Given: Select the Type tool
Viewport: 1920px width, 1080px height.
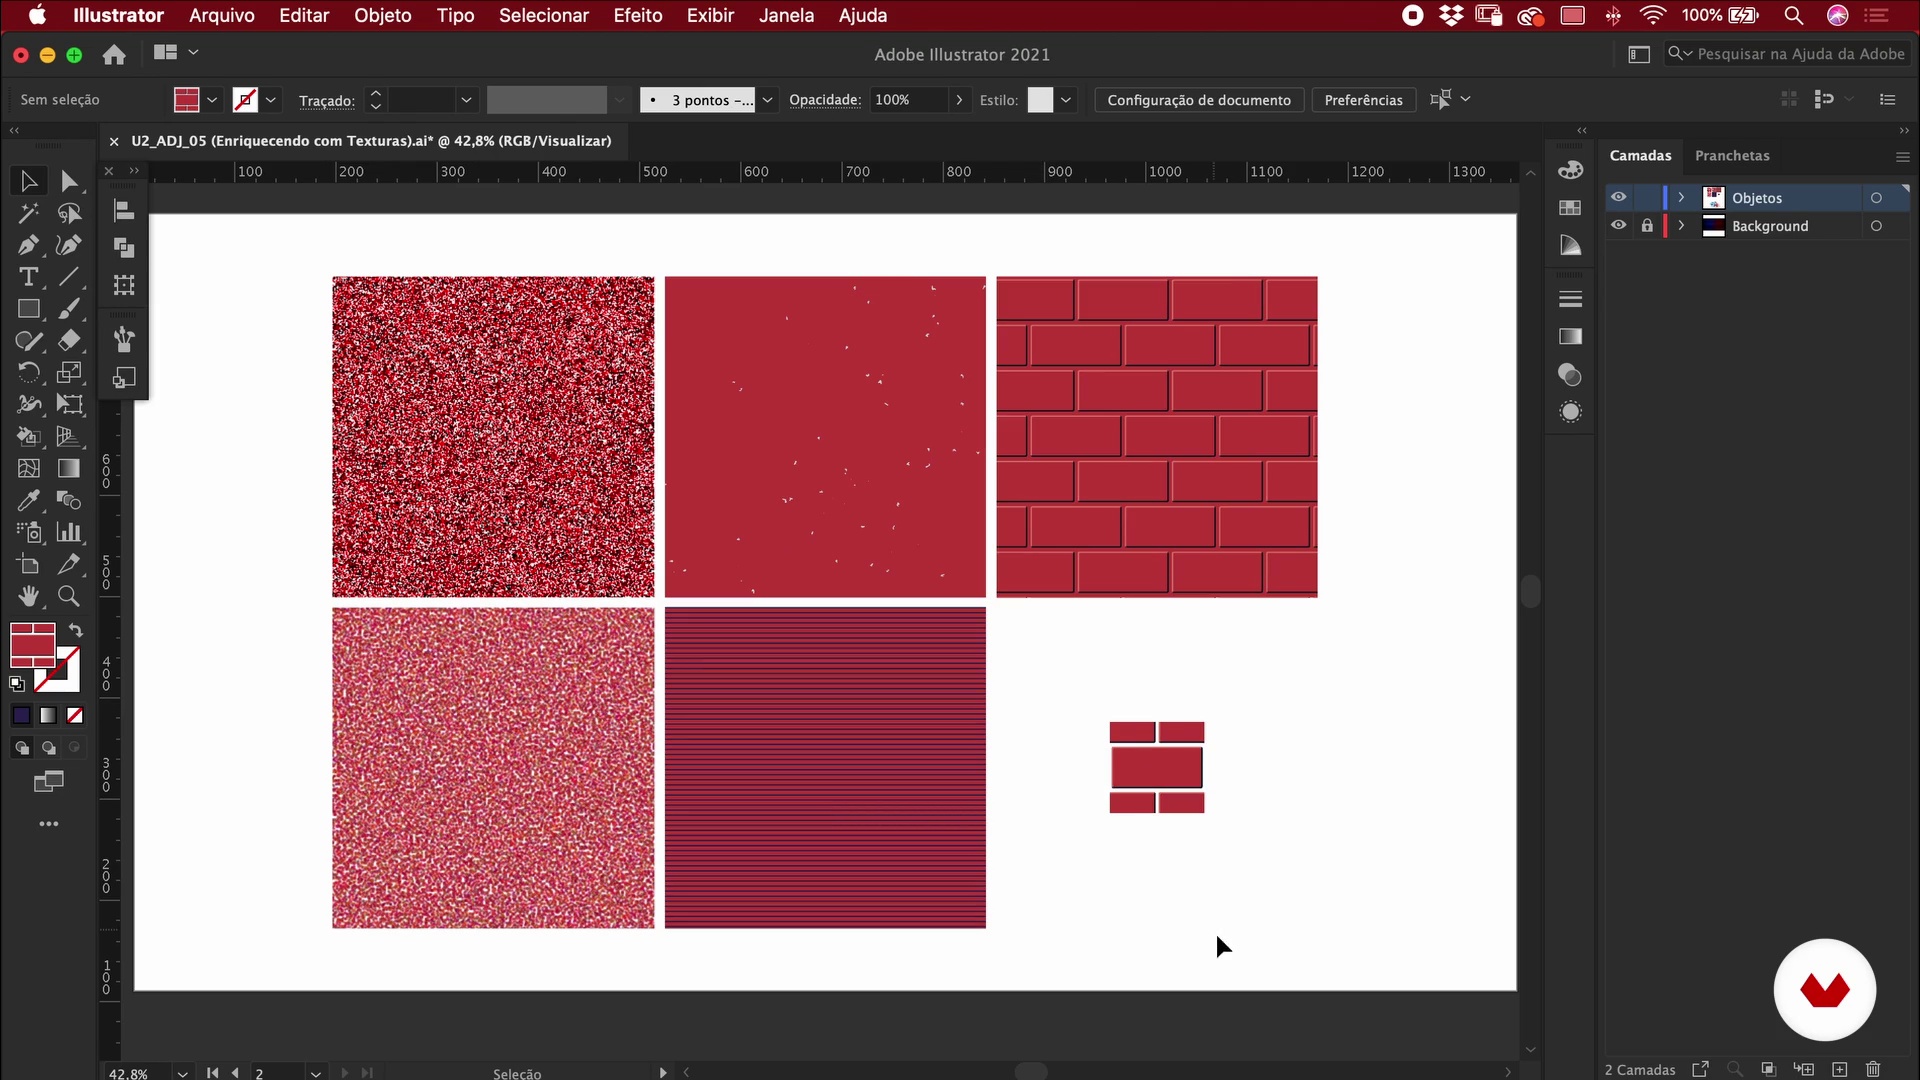Looking at the screenshot, I should pos(28,277).
